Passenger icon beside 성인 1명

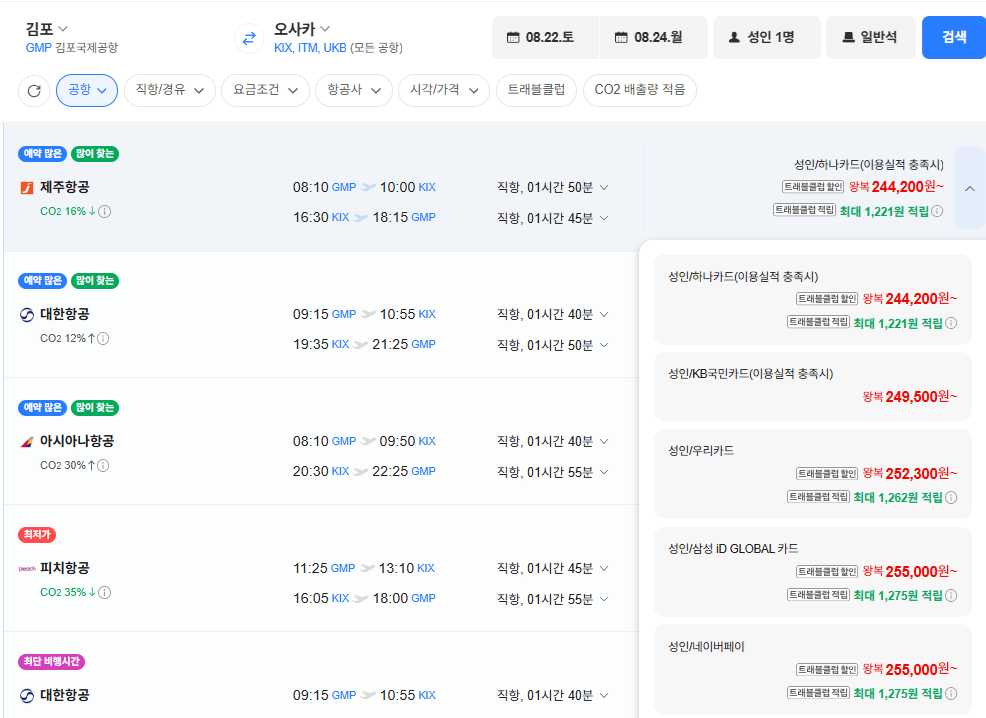tap(734, 38)
